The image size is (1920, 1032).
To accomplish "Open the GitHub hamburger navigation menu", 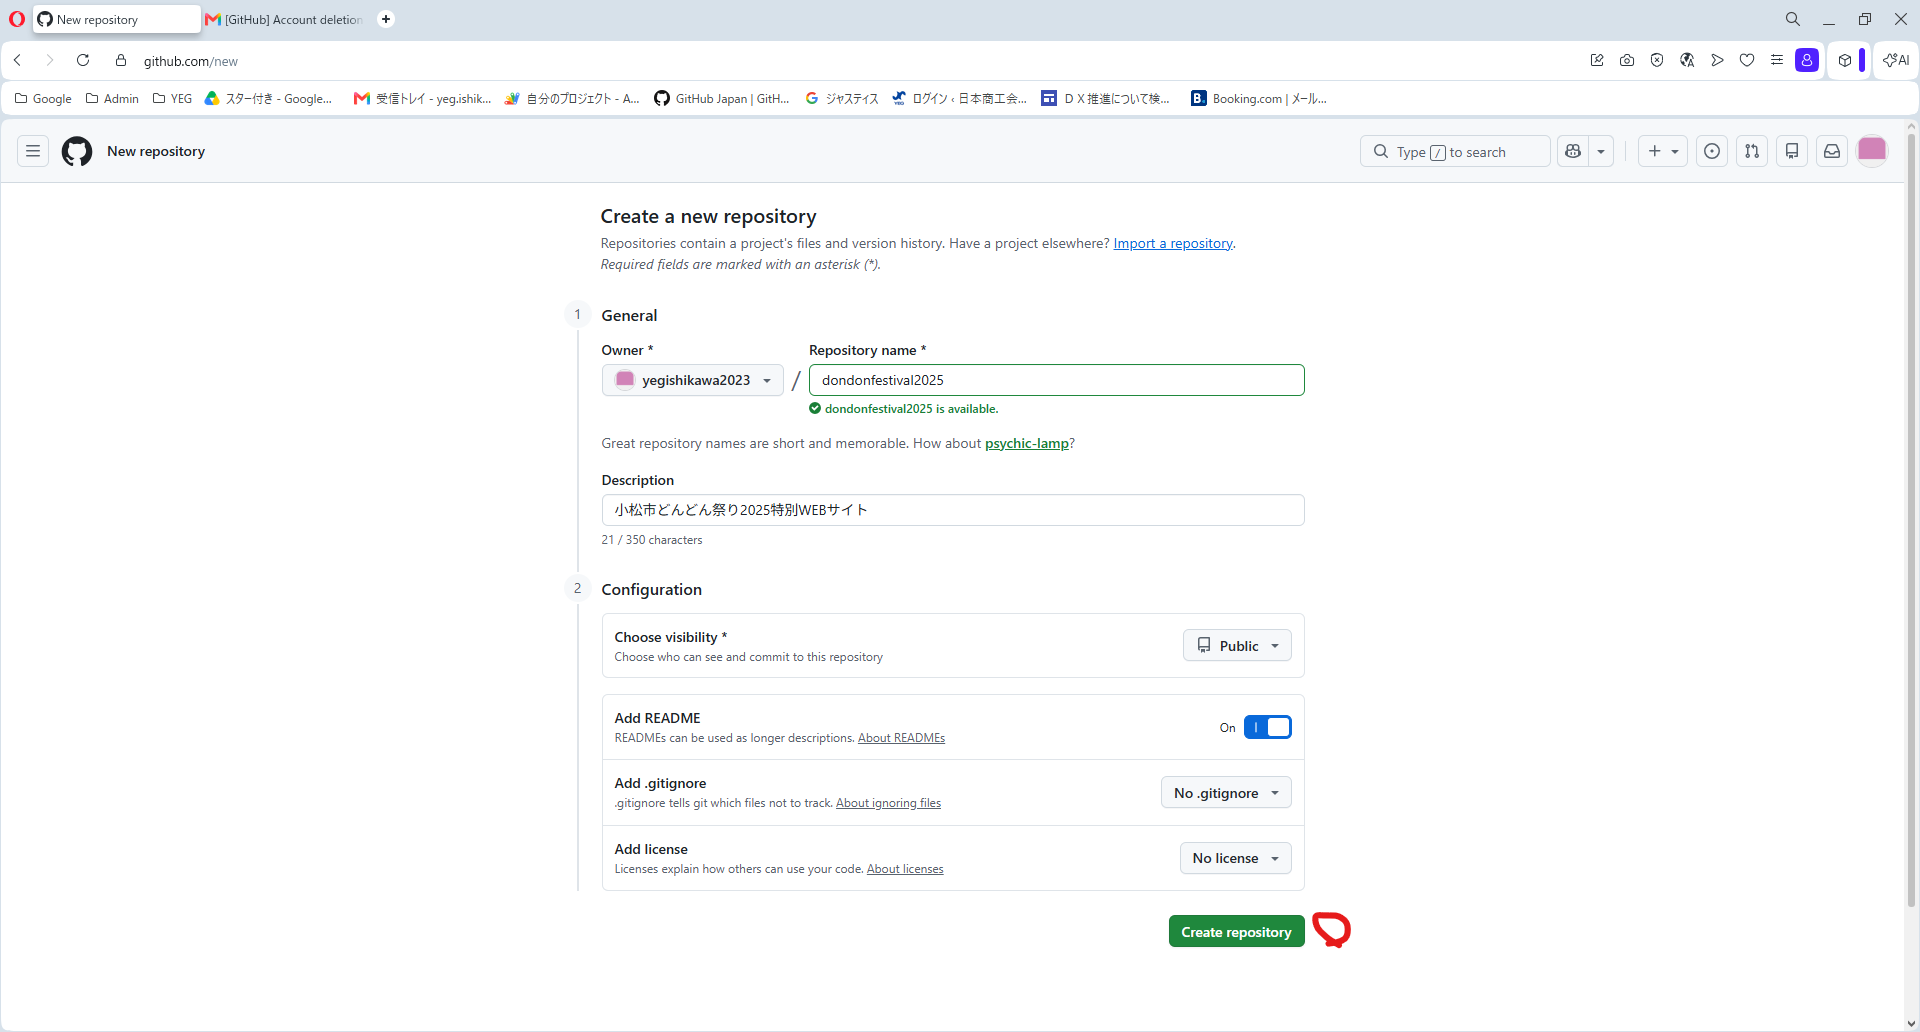I will [x=33, y=151].
